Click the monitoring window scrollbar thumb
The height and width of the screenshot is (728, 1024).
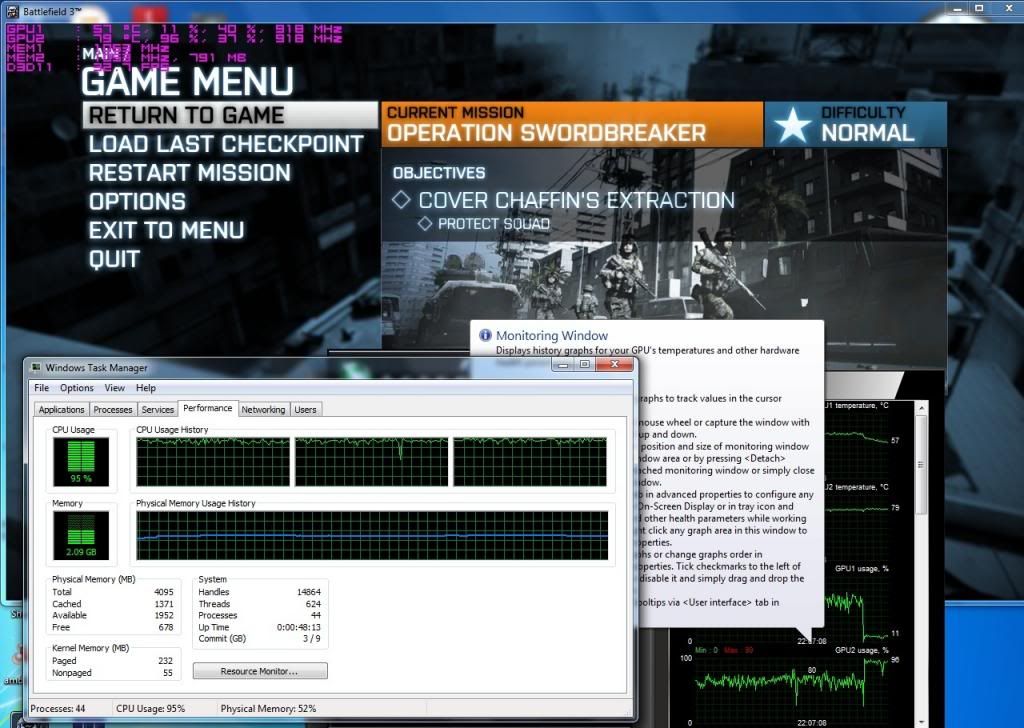point(921,465)
